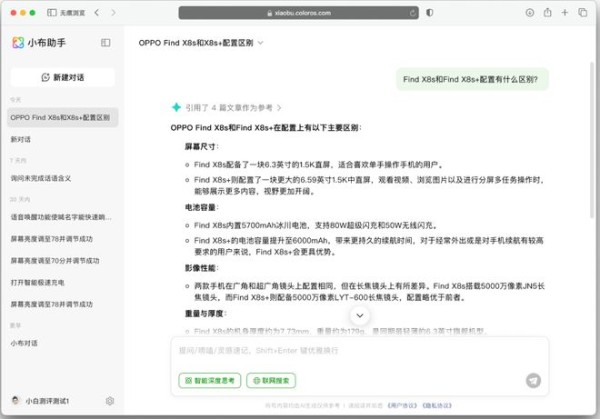Click the chat scrollbar on the right edge
The image size is (600, 419).
pos(592,140)
